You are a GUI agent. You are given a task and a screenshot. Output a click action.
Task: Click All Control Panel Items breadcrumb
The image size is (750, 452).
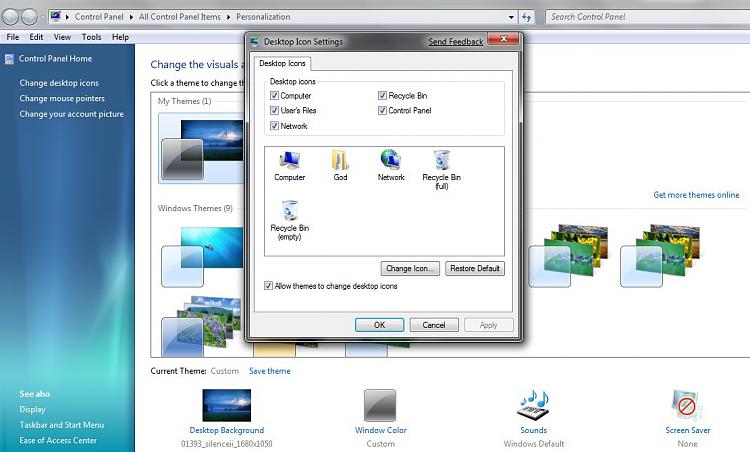[180, 17]
